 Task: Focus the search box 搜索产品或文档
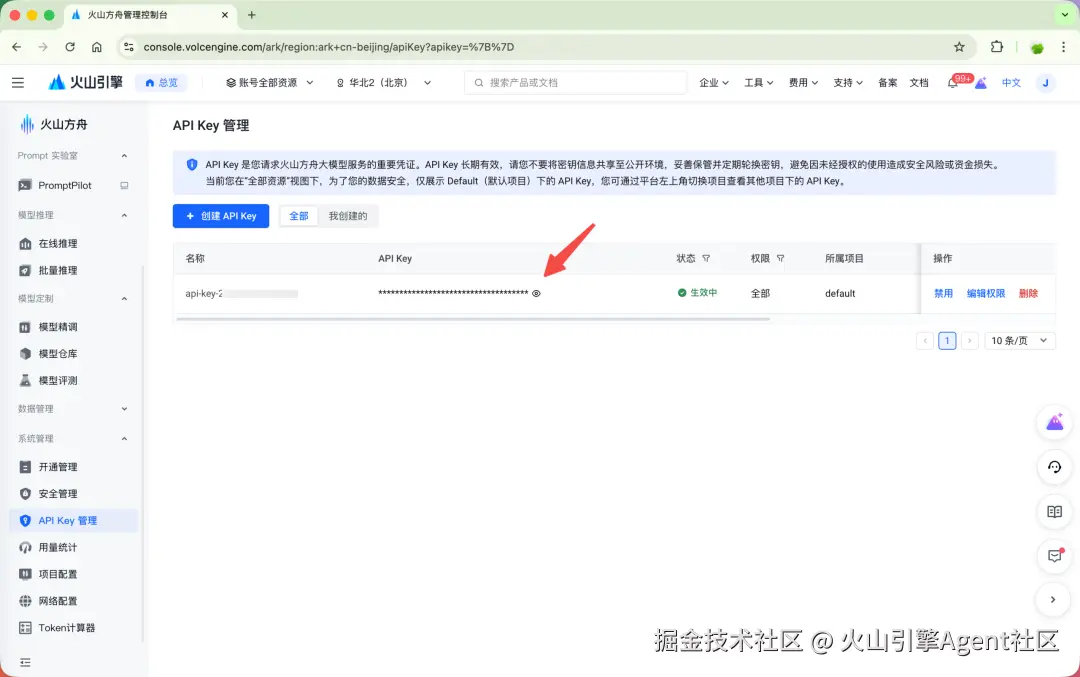pyautogui.click(x=576, y=83)
